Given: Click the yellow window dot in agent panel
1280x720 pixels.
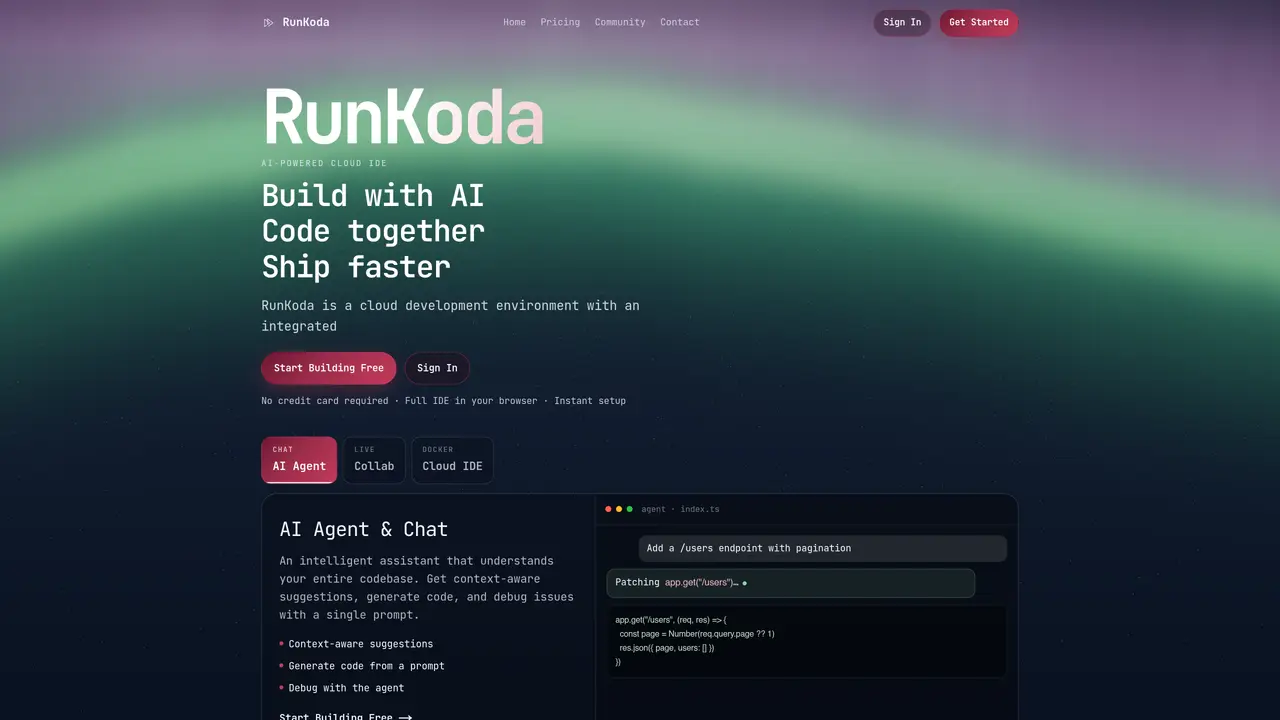Looking at the screenshot, I should pos(619,509).
